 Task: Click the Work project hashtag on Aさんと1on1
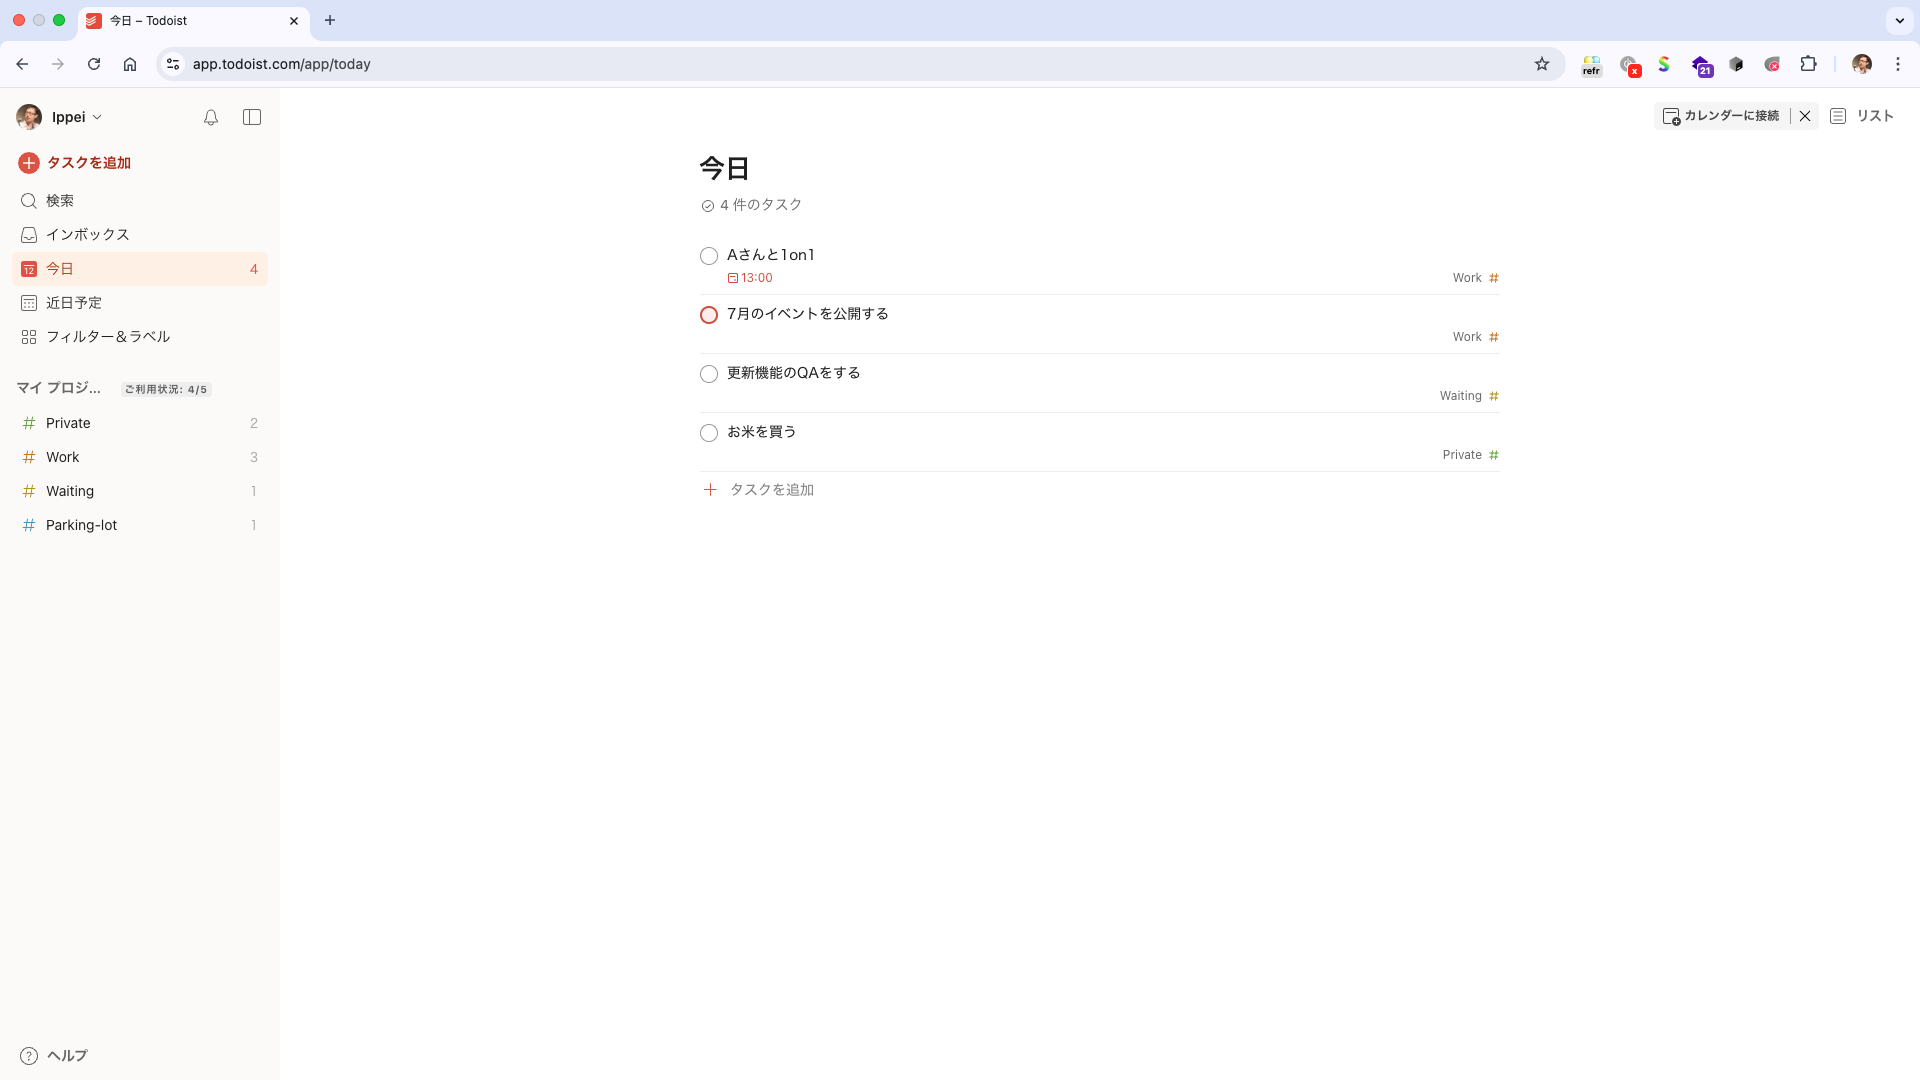click(1493, 278)
